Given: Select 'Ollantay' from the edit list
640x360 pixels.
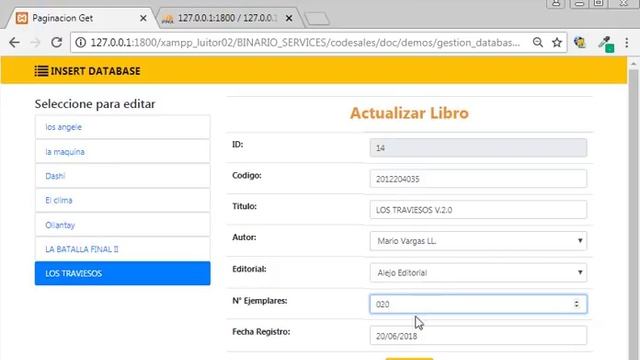Looking at the screenshot, I should (122, 225).
